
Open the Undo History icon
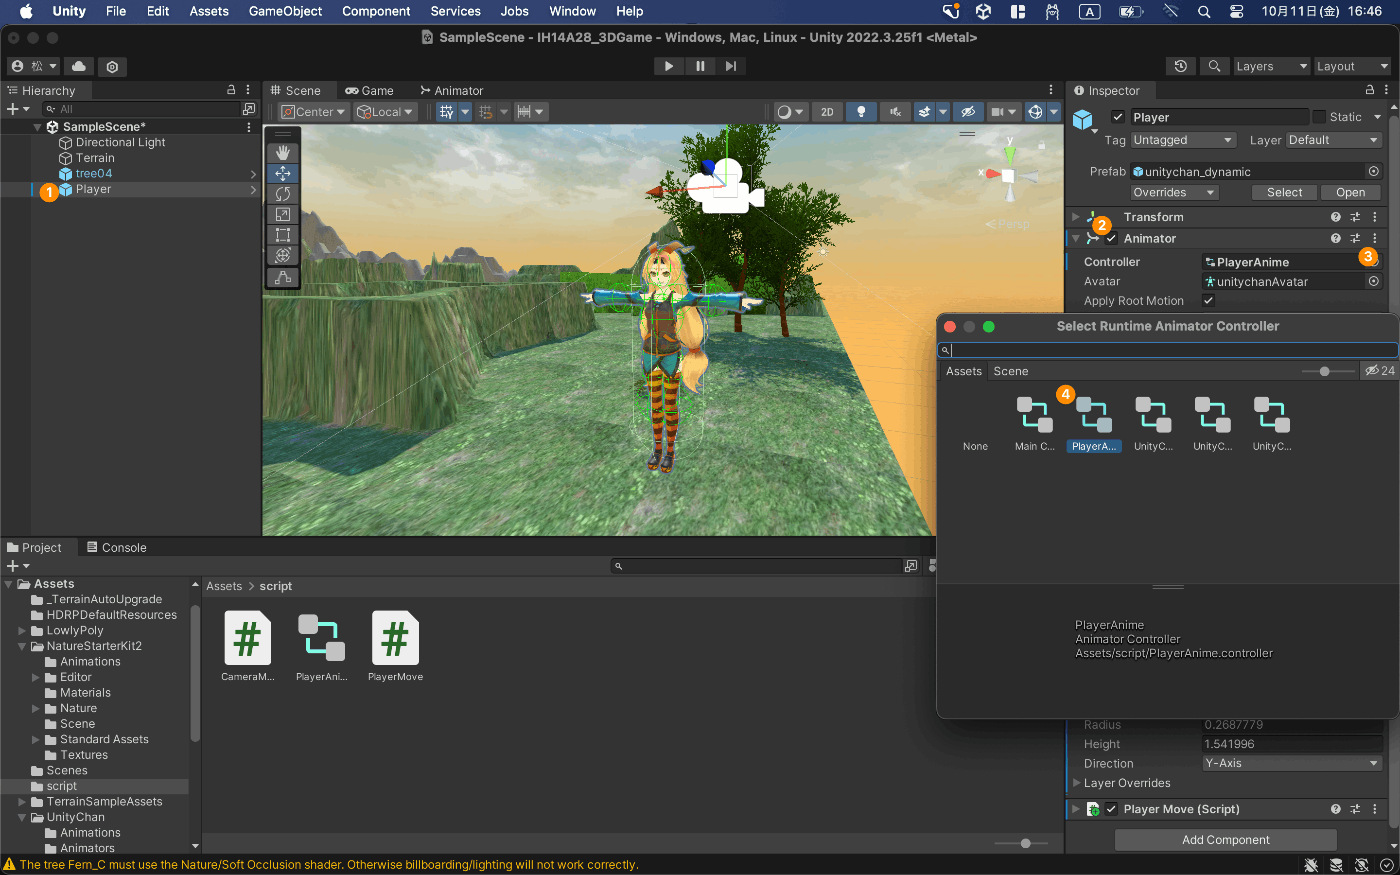tap(1181, 66)
